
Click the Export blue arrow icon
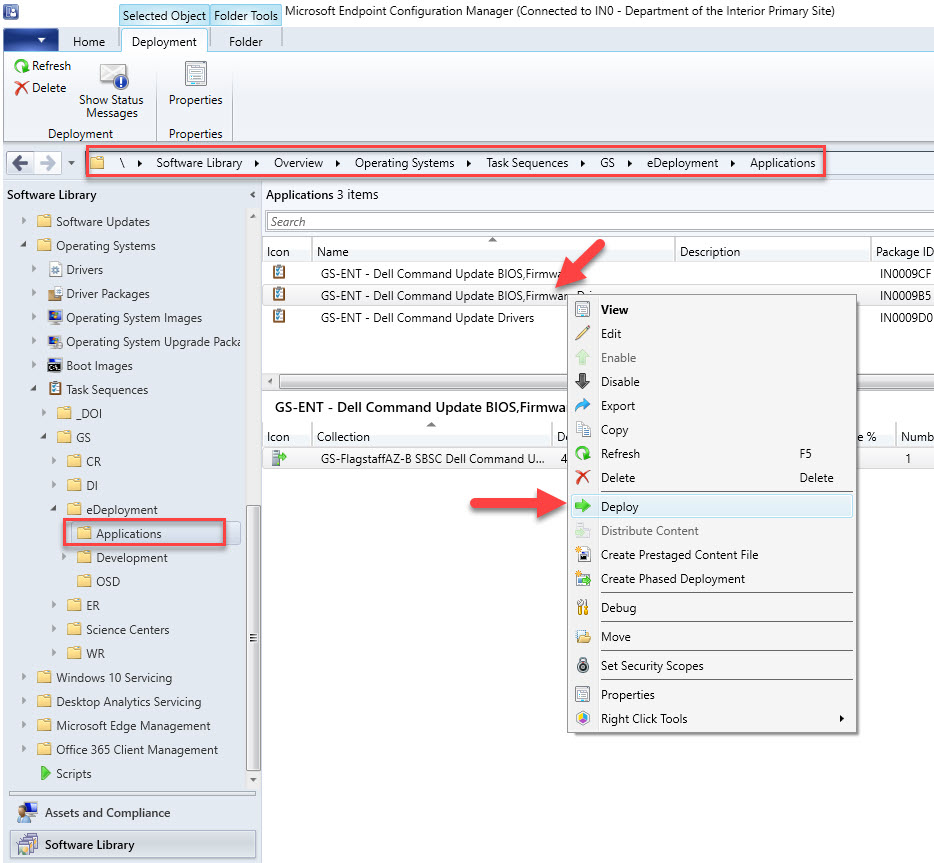[583, 406]
